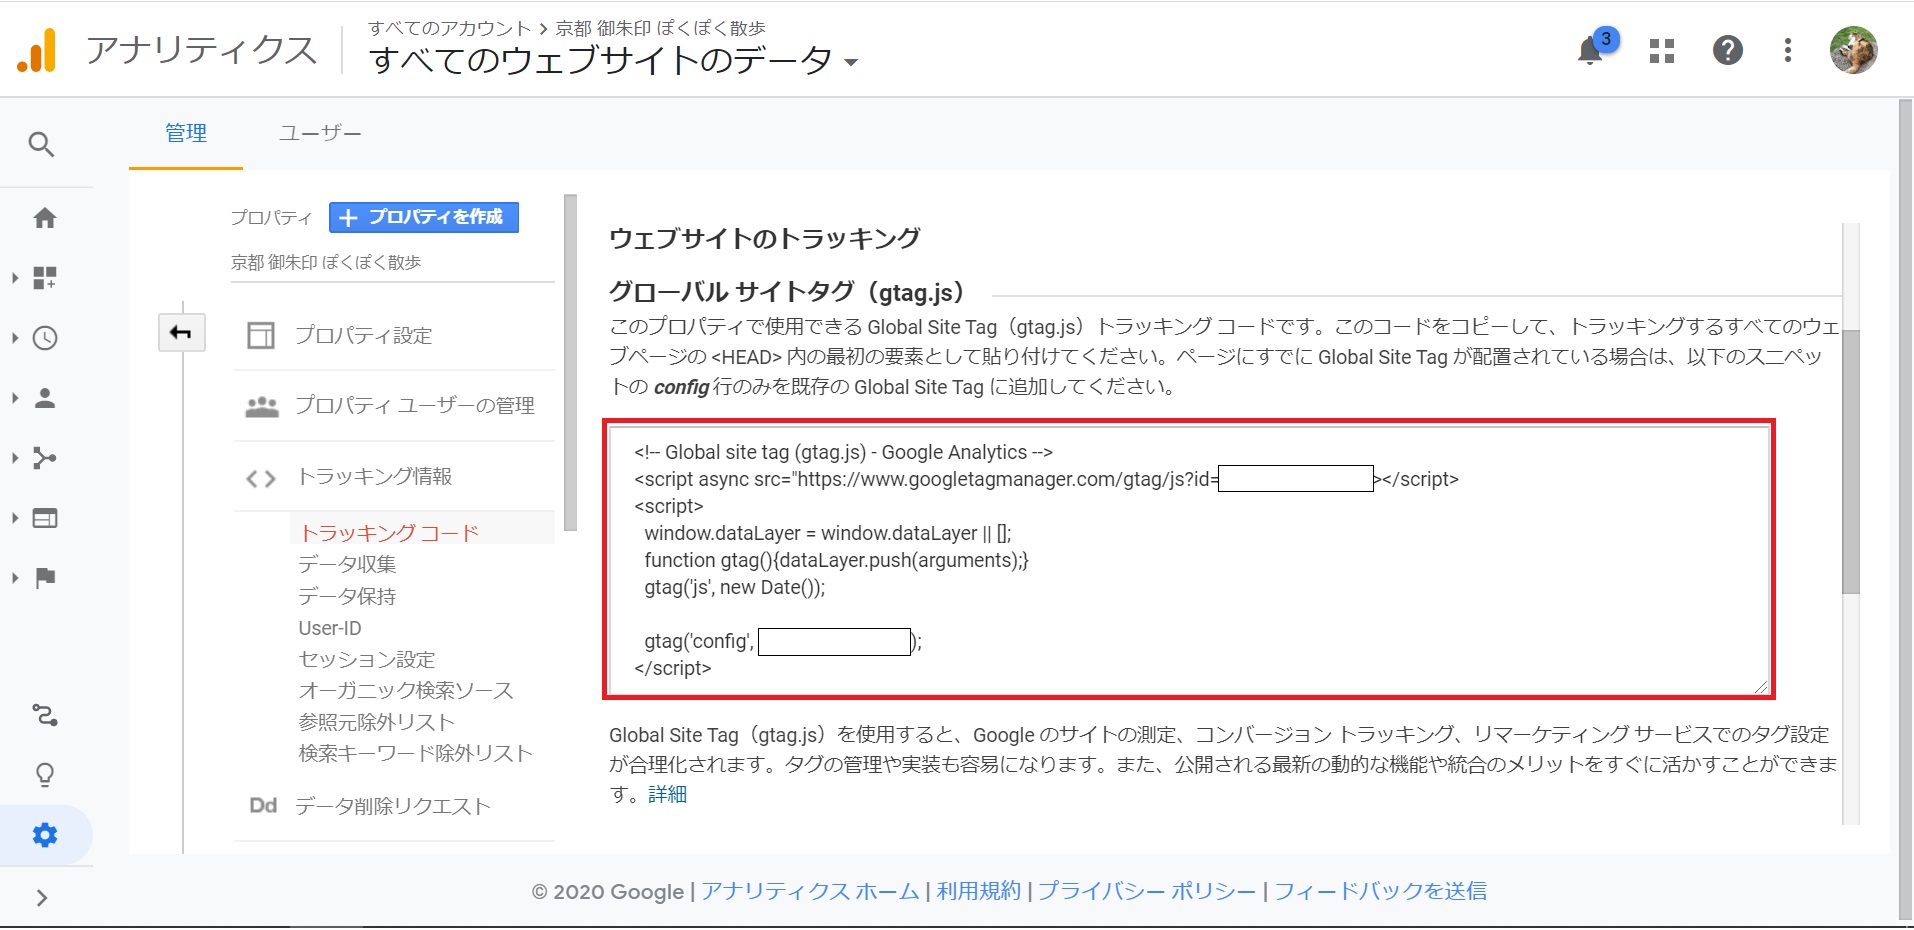Click inside the gtag.js tracking code textarea
The image size is (1914, 930).
coord(1188,560)
